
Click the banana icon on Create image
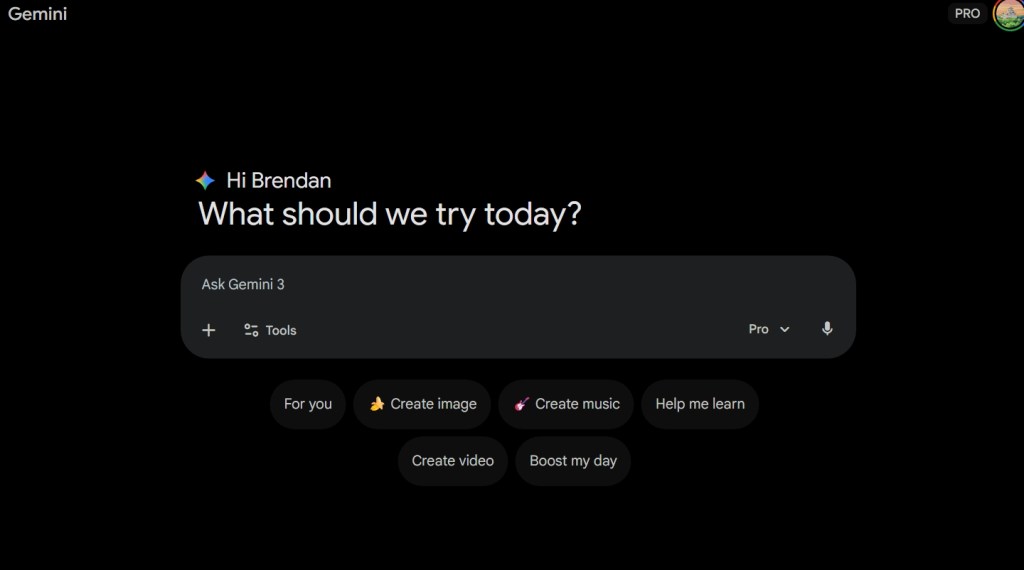tap(377, 404)
